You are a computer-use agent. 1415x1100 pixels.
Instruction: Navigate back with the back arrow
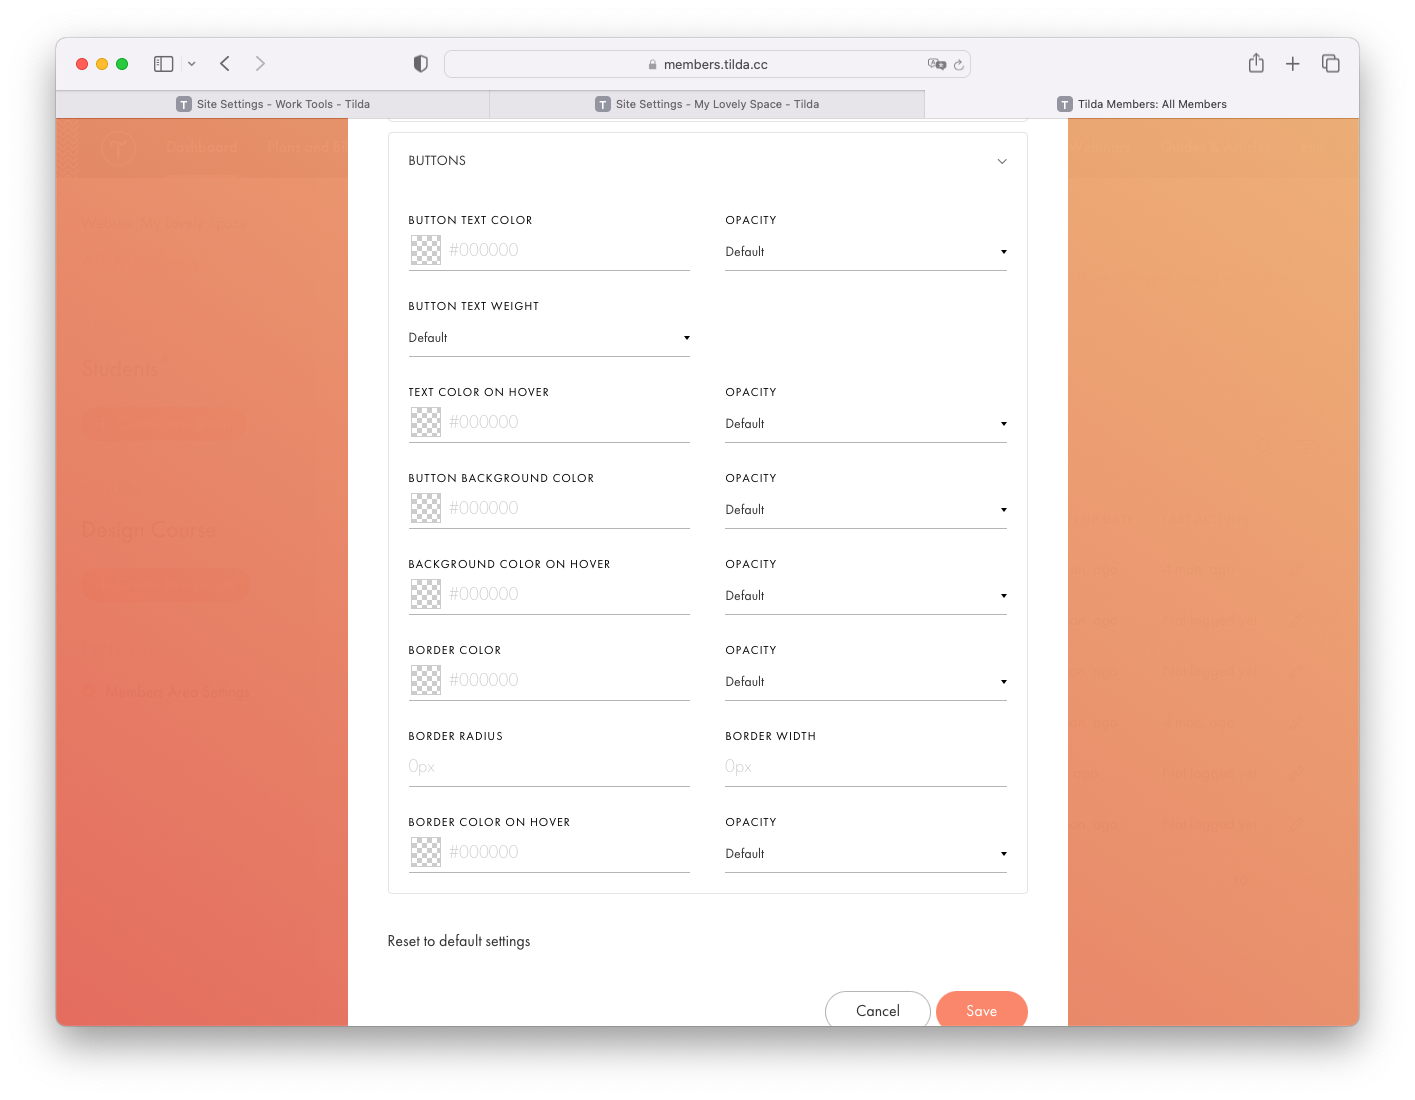pyautogui.click(x=224, y=63)
